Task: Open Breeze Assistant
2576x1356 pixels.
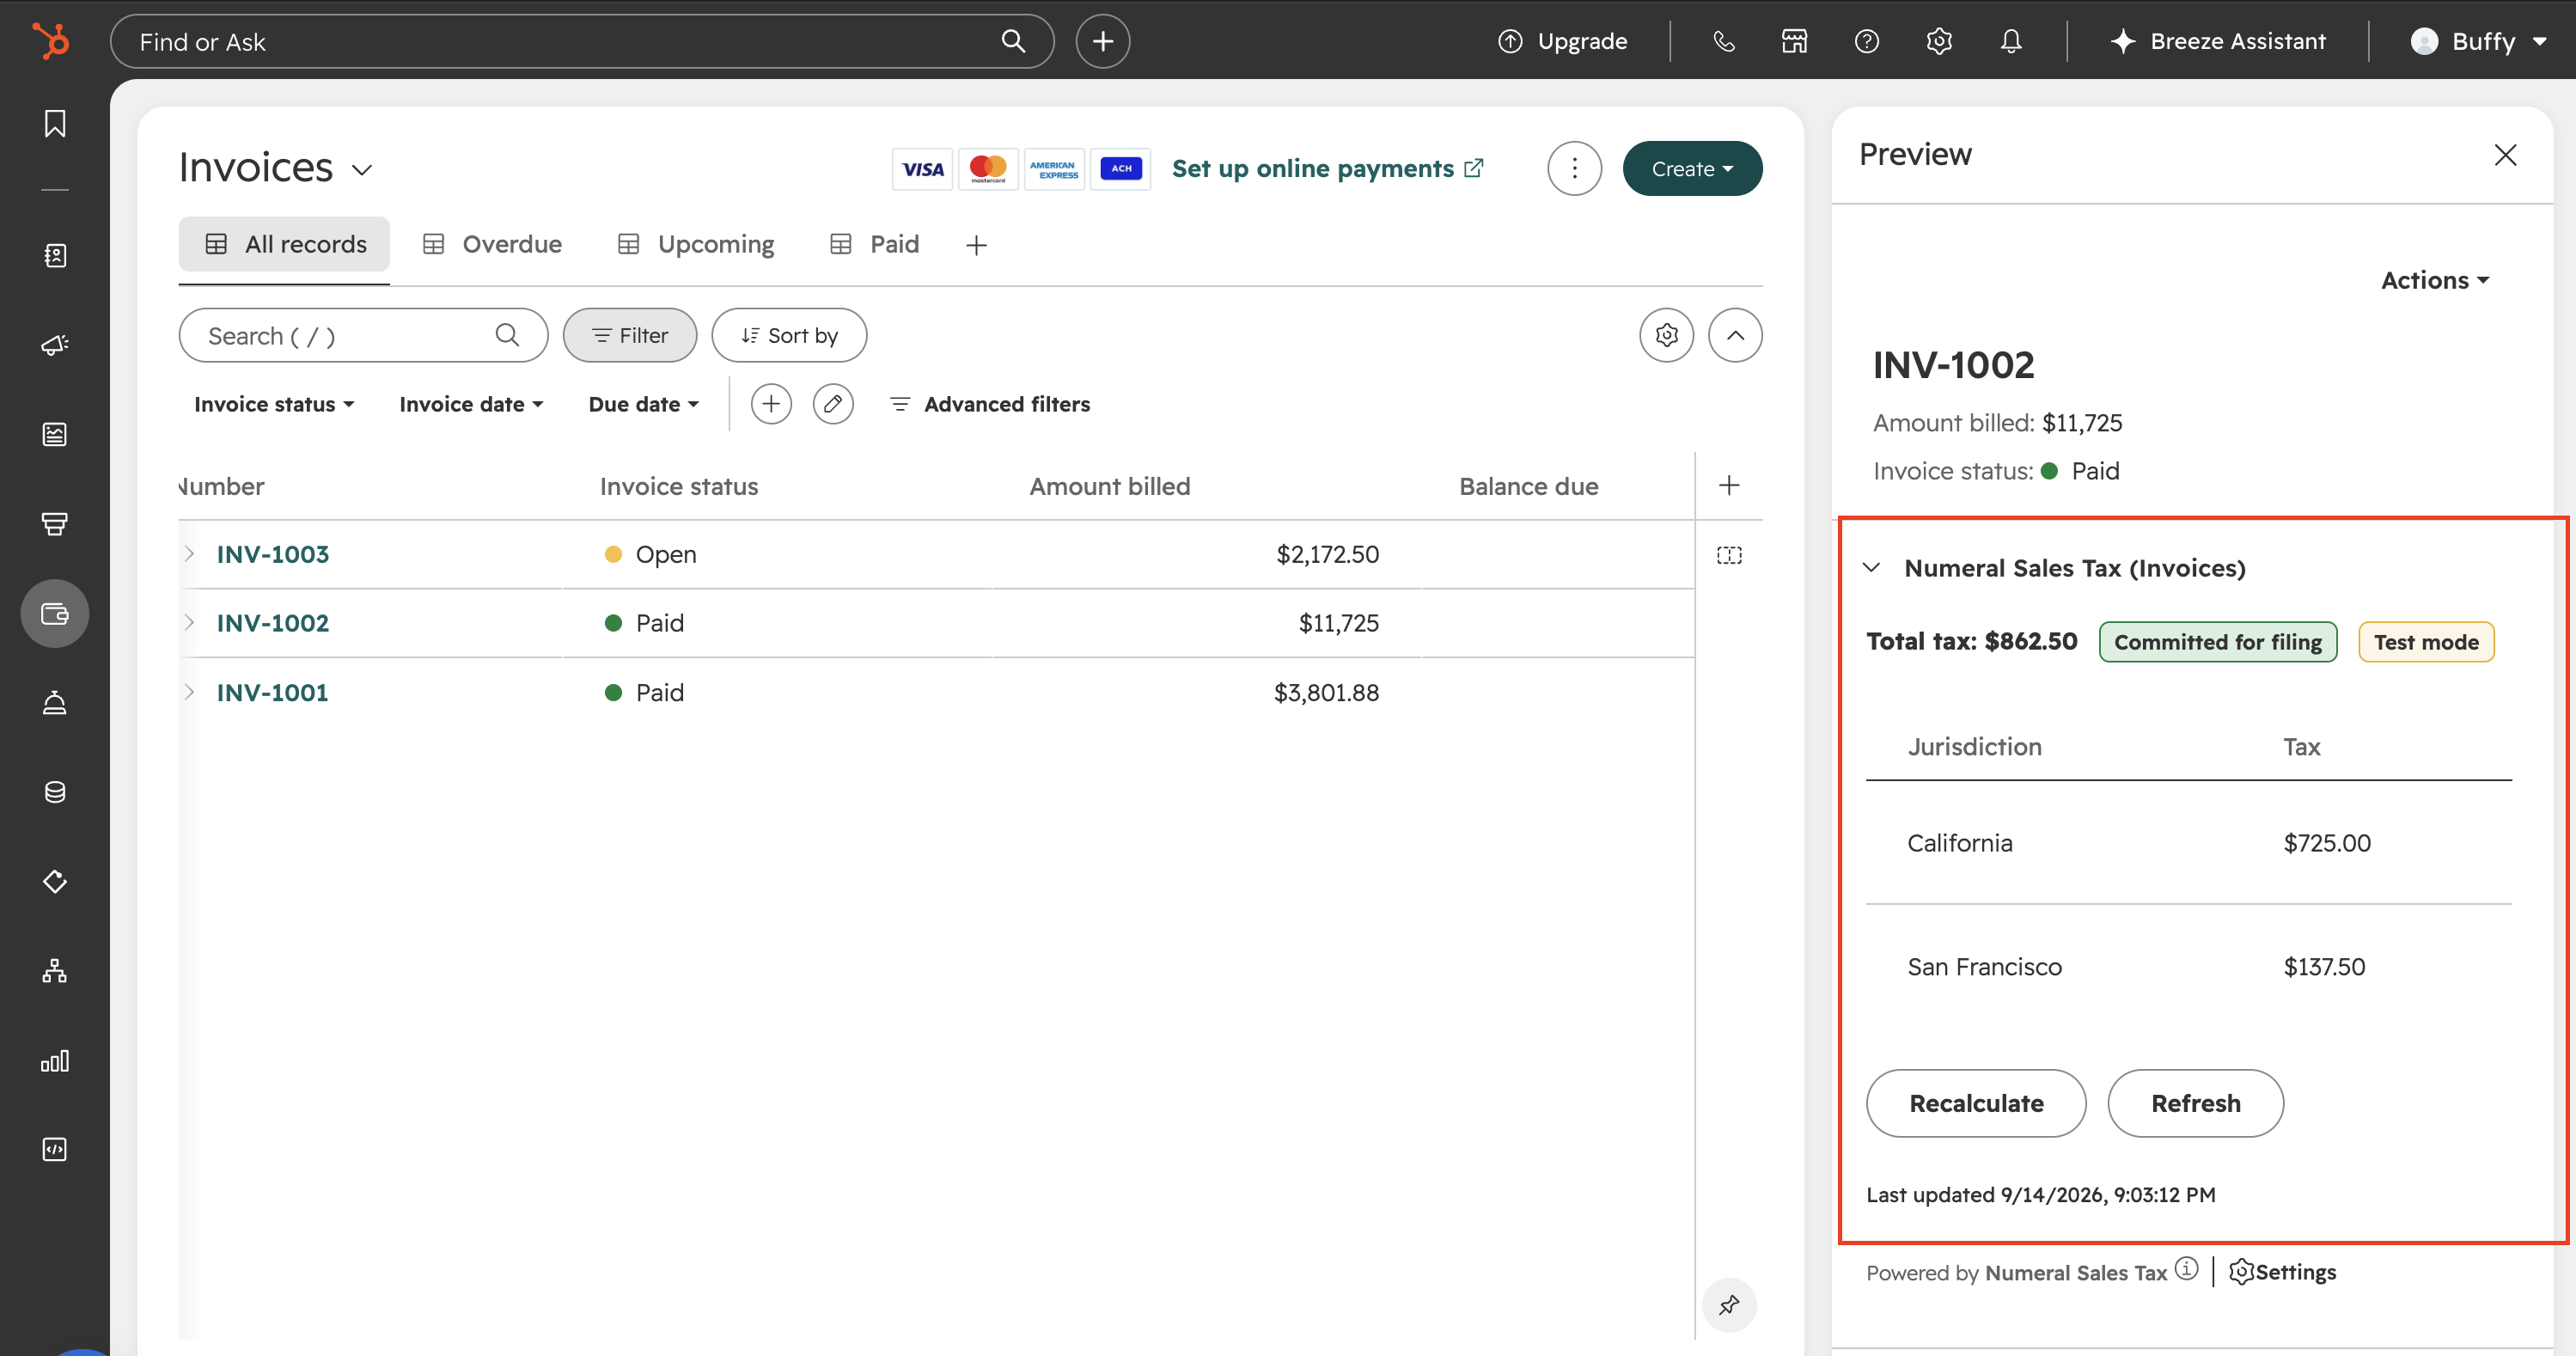Action: point(2218,41)
